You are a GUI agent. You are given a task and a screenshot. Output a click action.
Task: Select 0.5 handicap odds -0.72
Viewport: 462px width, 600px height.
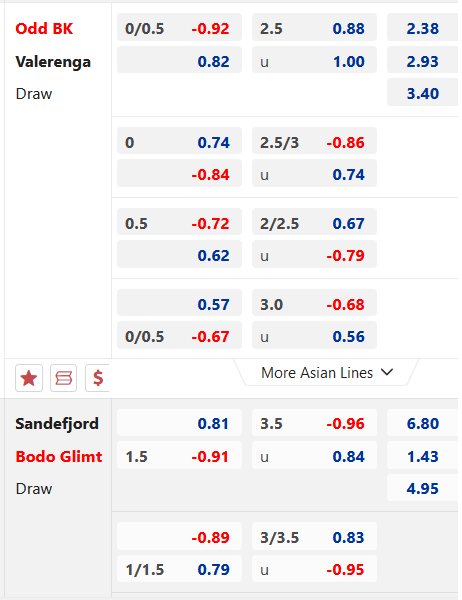pyautogui.click(x=180, y=222)
